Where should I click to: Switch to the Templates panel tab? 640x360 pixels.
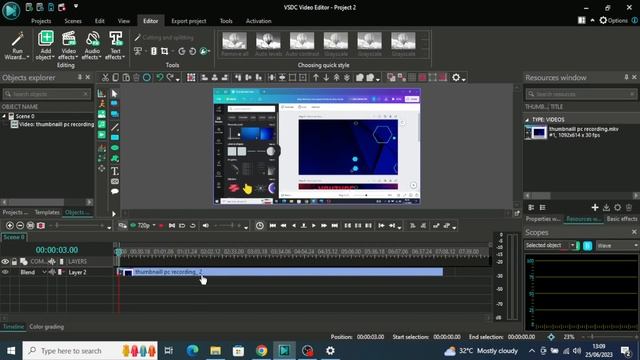[x=47, y=212]
